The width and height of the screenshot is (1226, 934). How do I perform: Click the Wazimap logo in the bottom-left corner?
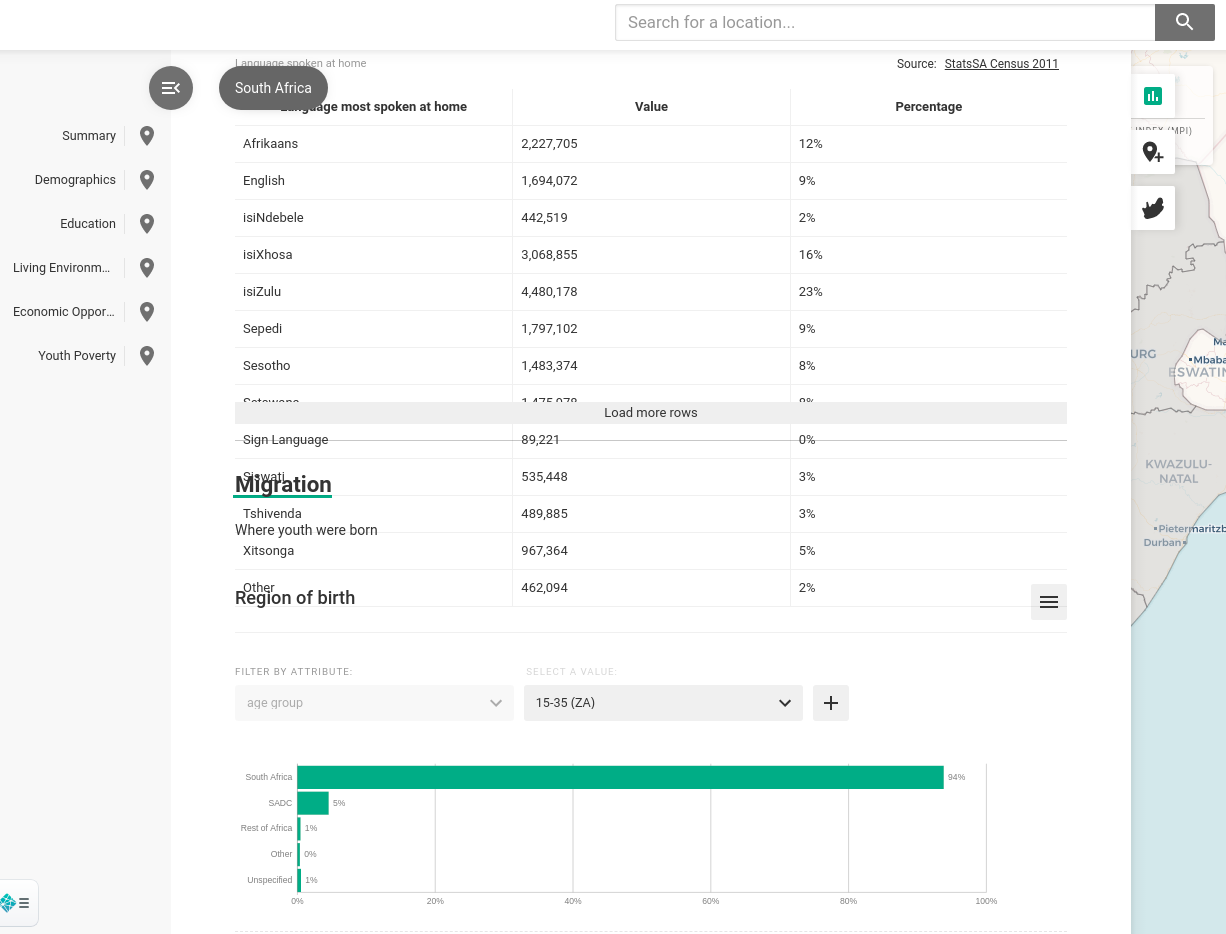coord(9,903)
